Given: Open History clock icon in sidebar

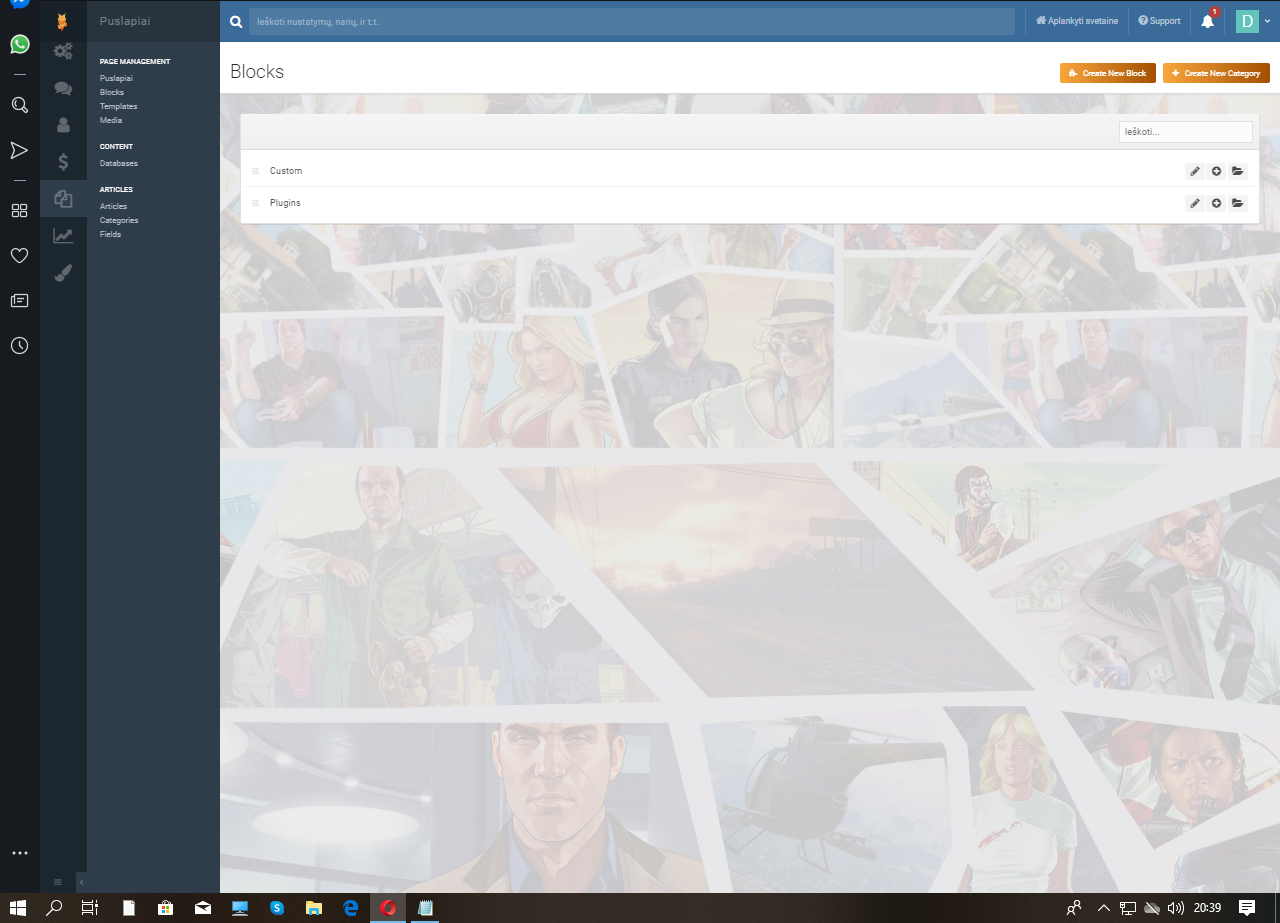Looking at the screenshot, I should click(19, 345).
